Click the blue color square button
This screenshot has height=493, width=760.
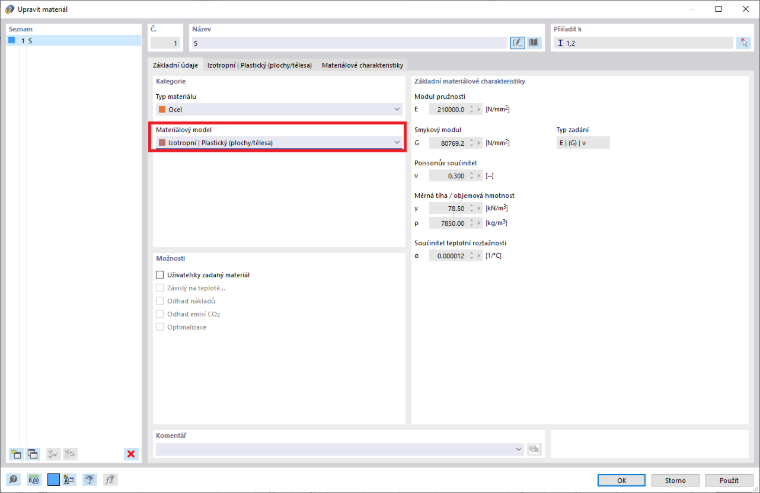53,479
